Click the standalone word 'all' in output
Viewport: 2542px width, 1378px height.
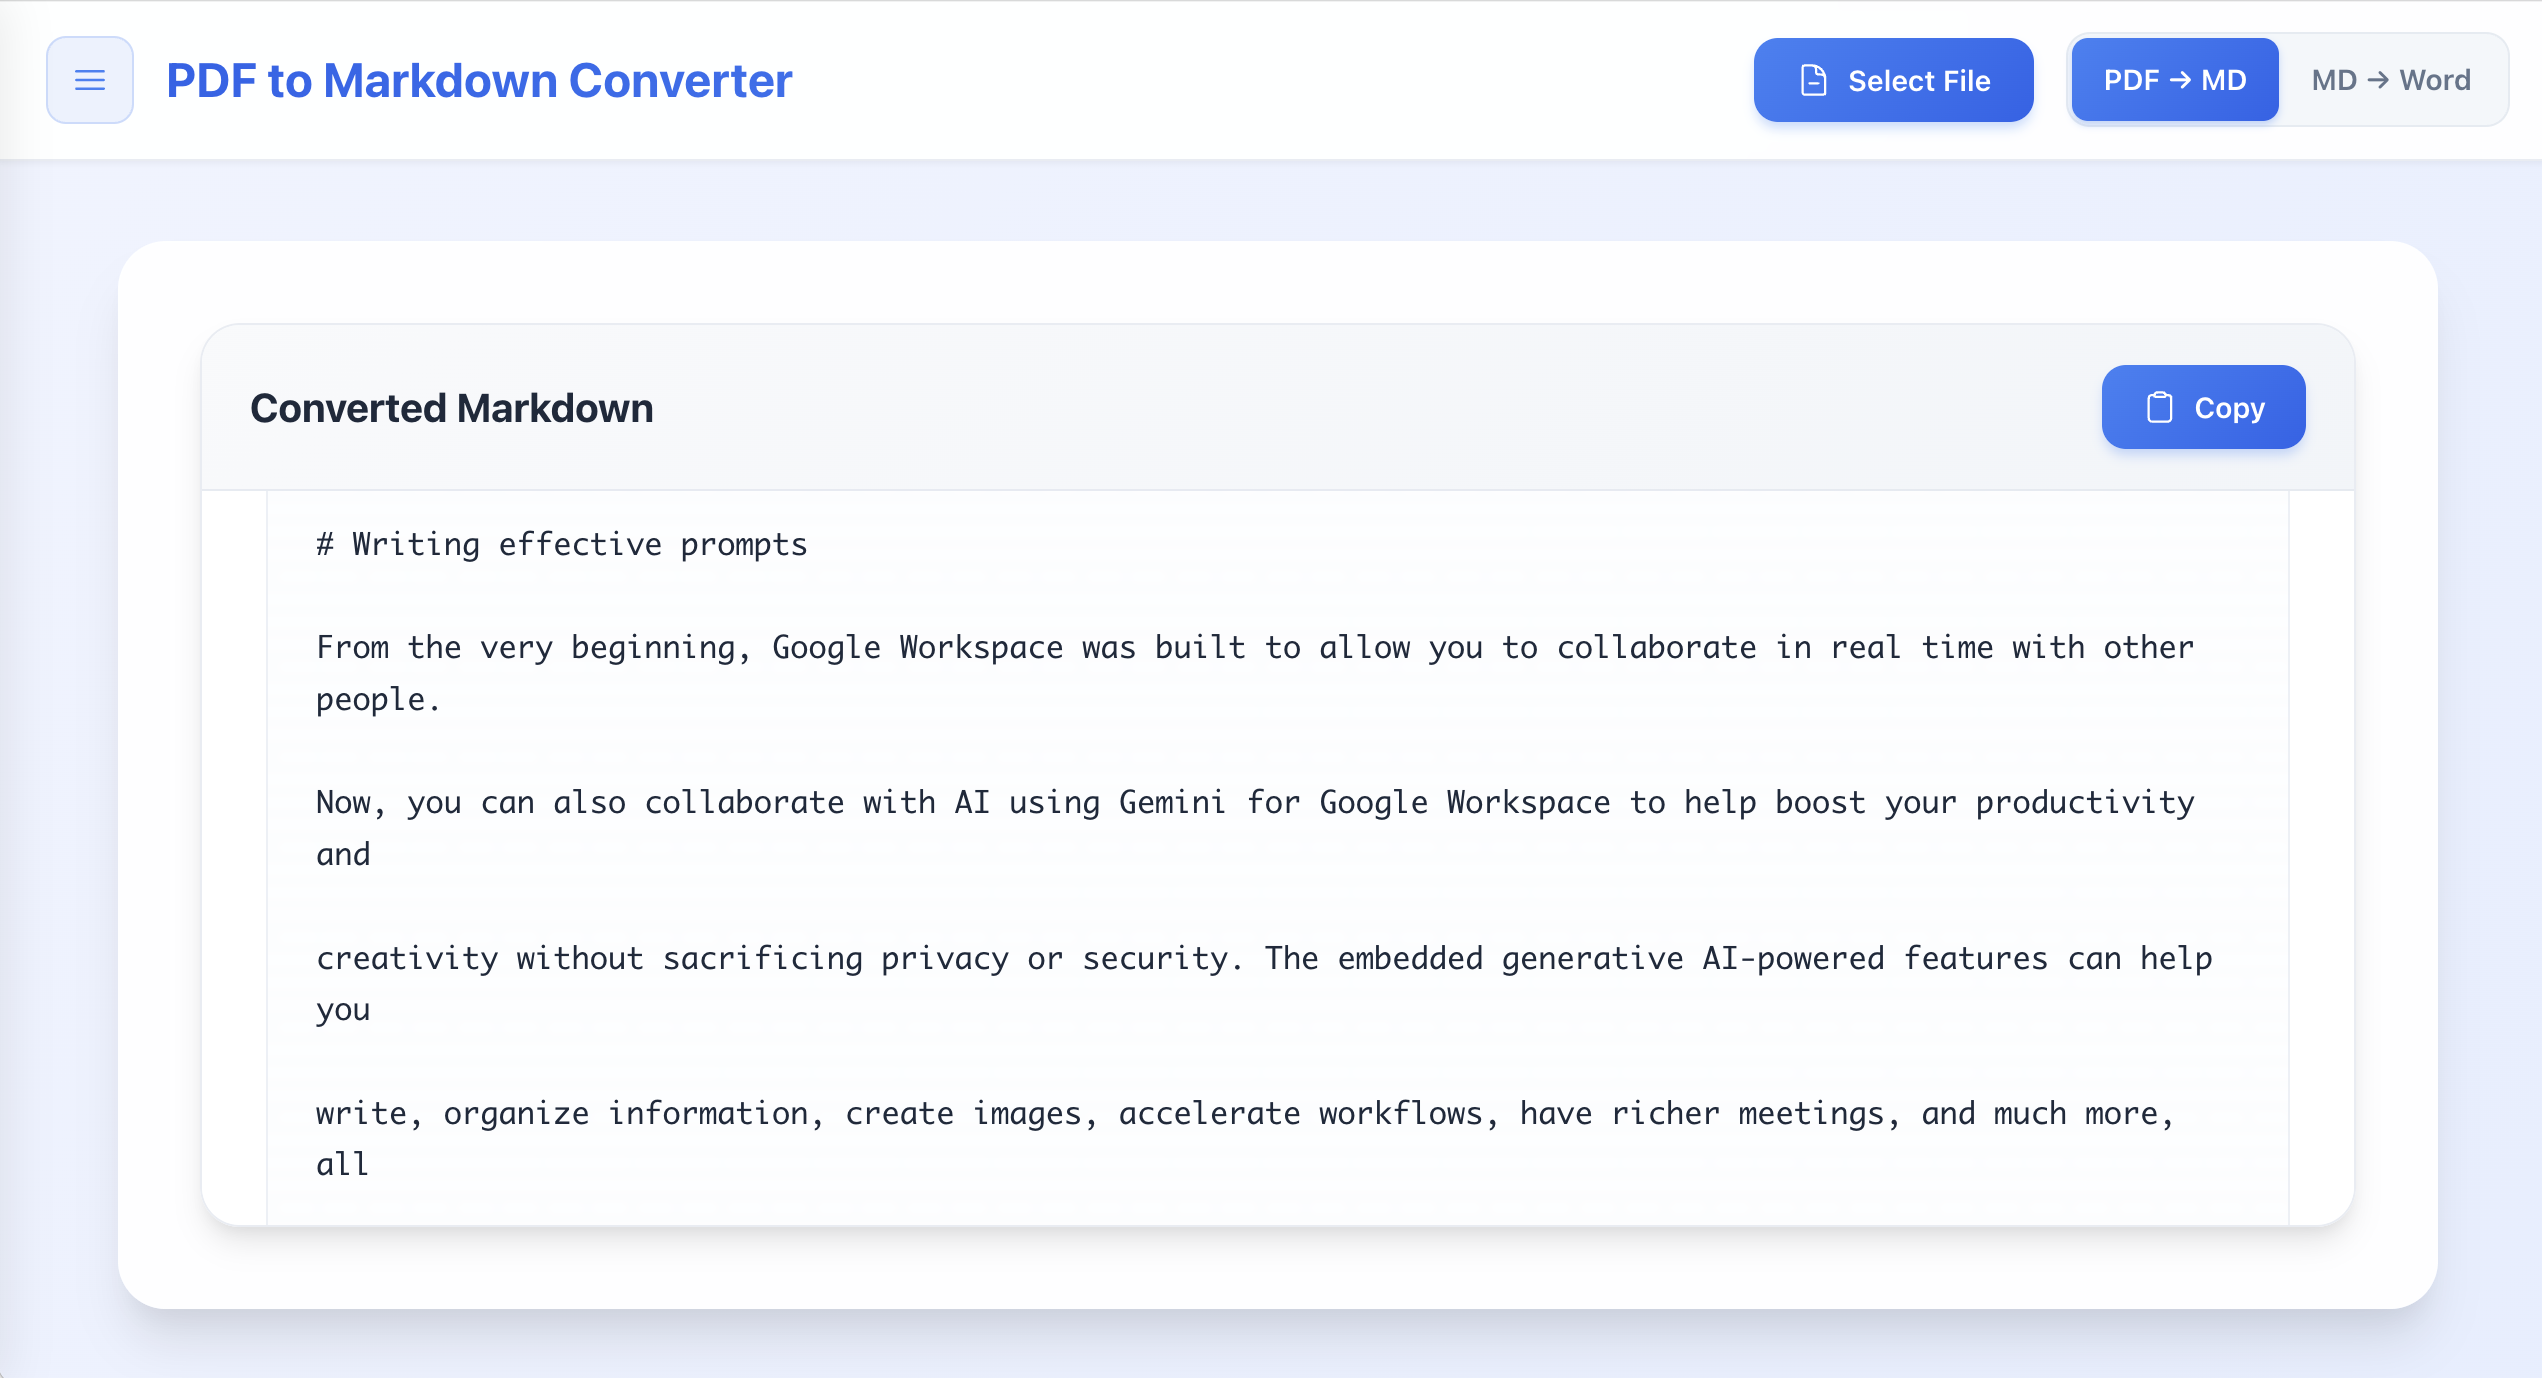[343, 1165]
